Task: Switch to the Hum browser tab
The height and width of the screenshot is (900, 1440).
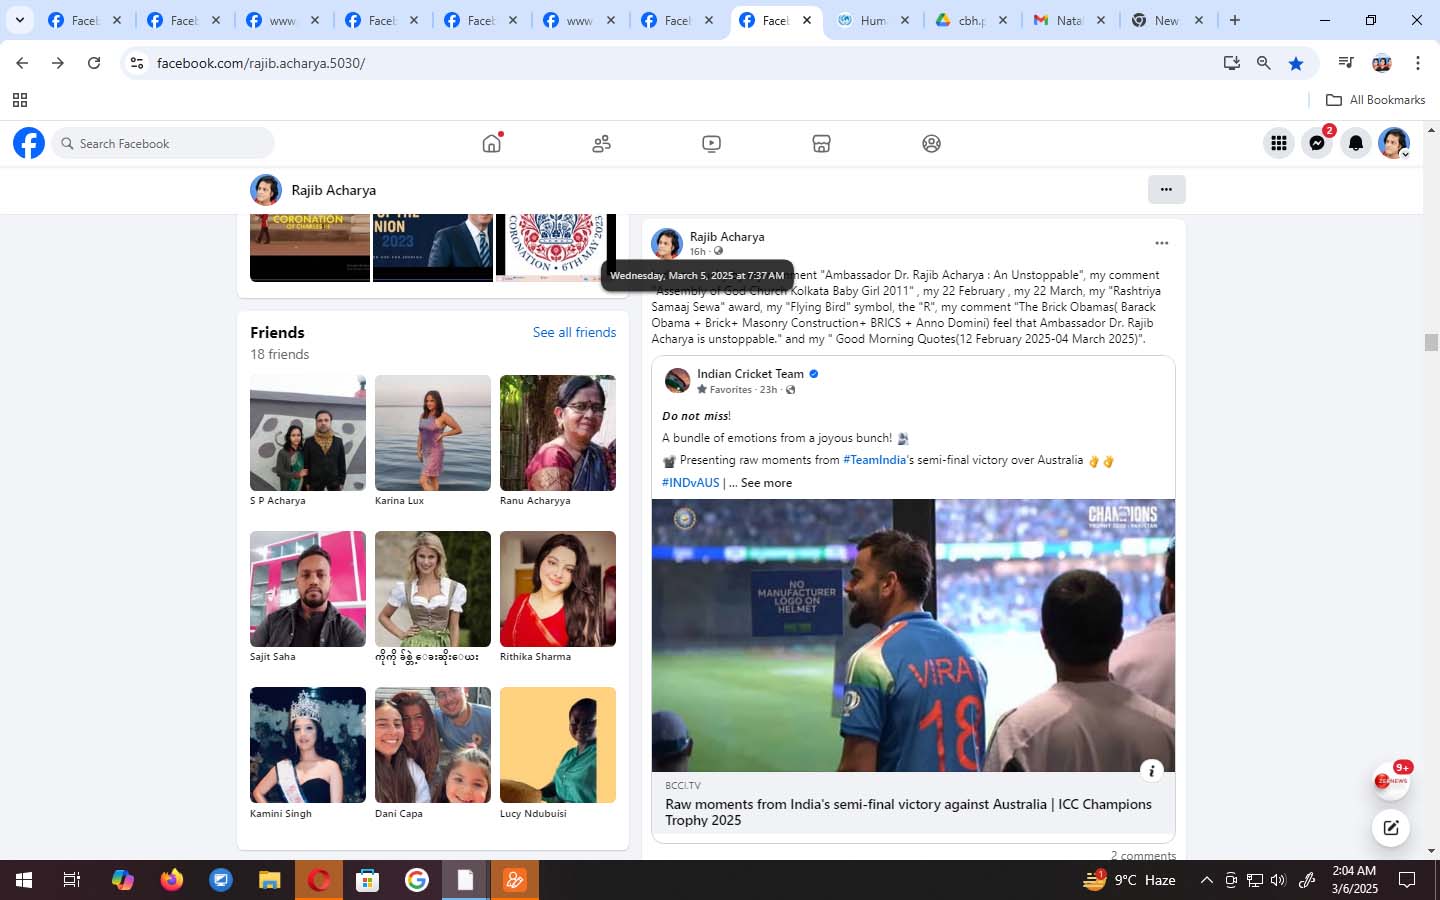Action: tap(874, 20)
